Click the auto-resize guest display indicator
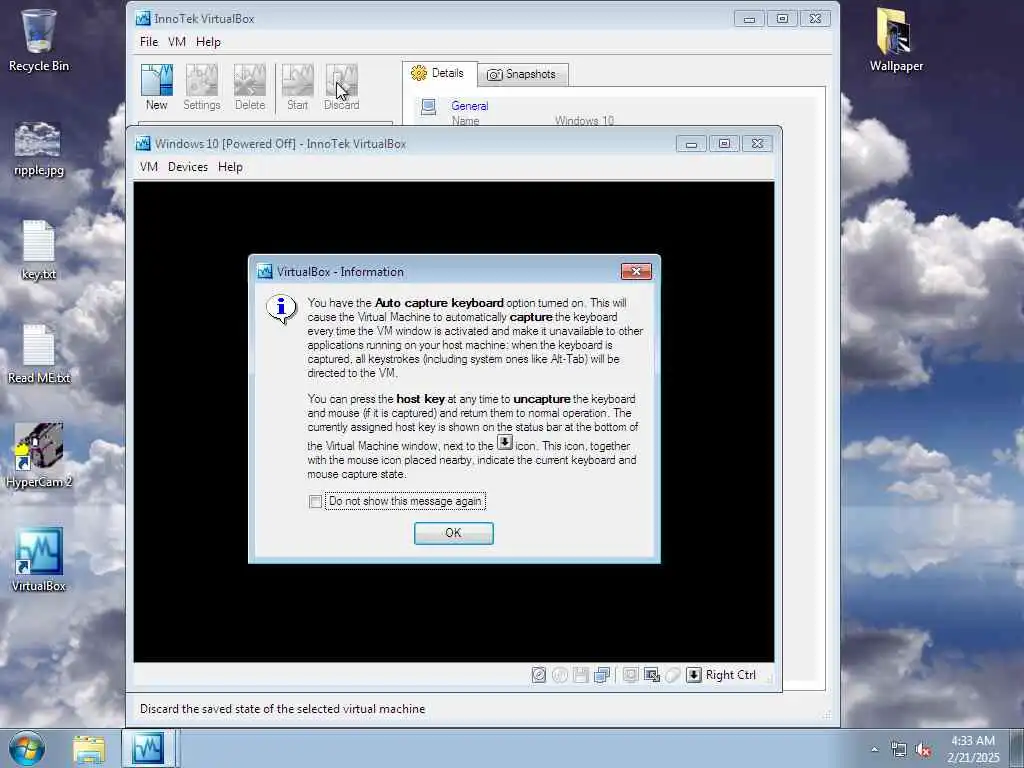The height and width of the screenshot is (768, 1024). (x=651, y=675)
